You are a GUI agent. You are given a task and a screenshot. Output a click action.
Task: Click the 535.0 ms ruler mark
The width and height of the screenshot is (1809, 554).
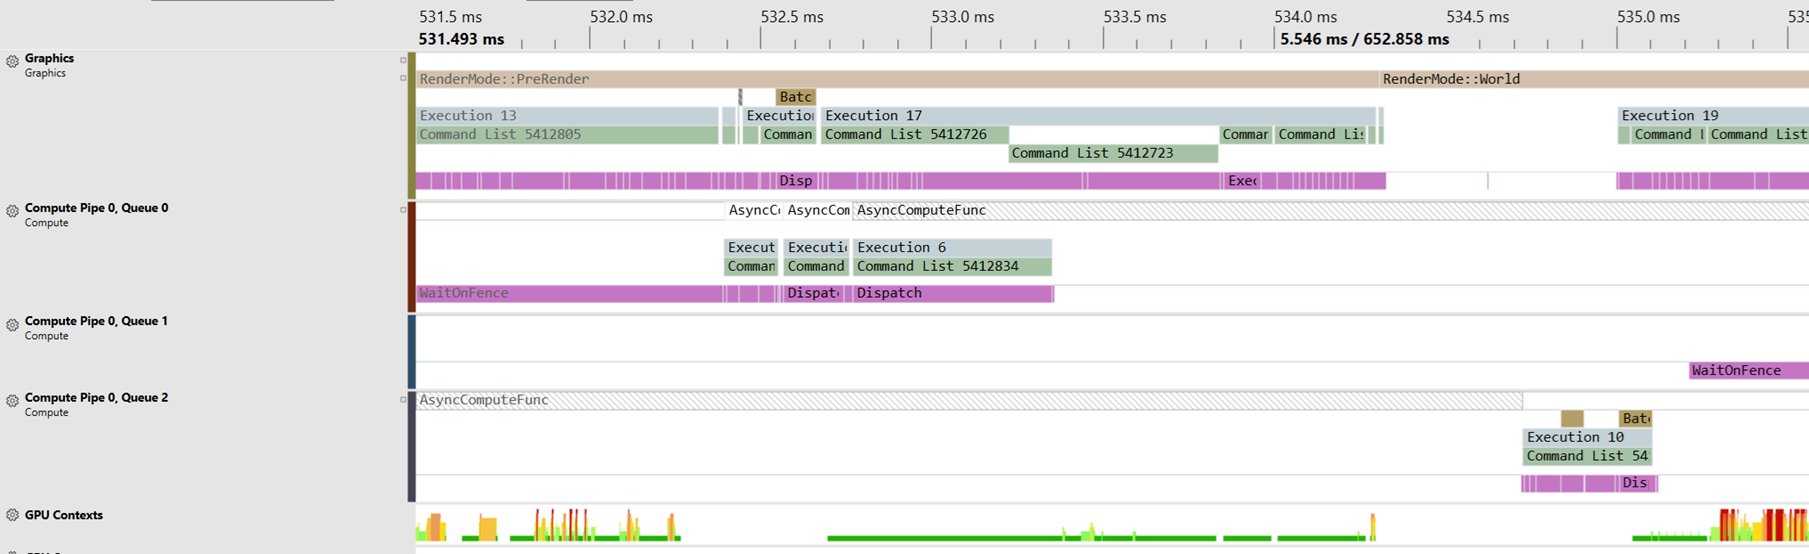1648,17
